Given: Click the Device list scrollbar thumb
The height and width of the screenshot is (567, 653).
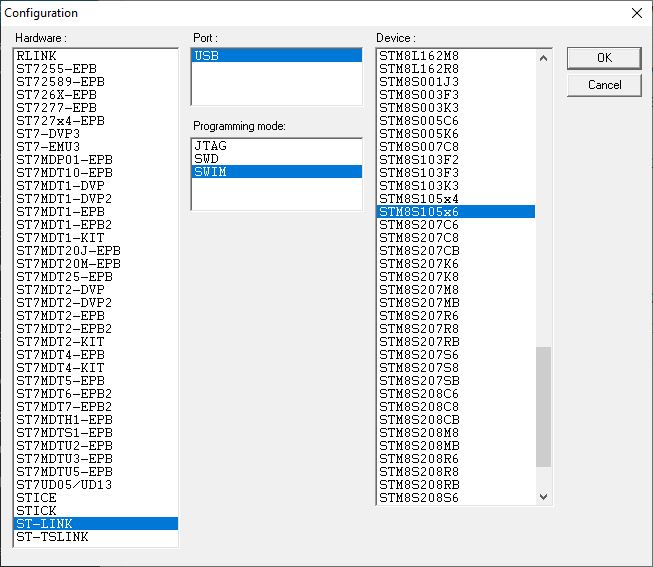Looking at the screenshot, I should tap(543, 407).
